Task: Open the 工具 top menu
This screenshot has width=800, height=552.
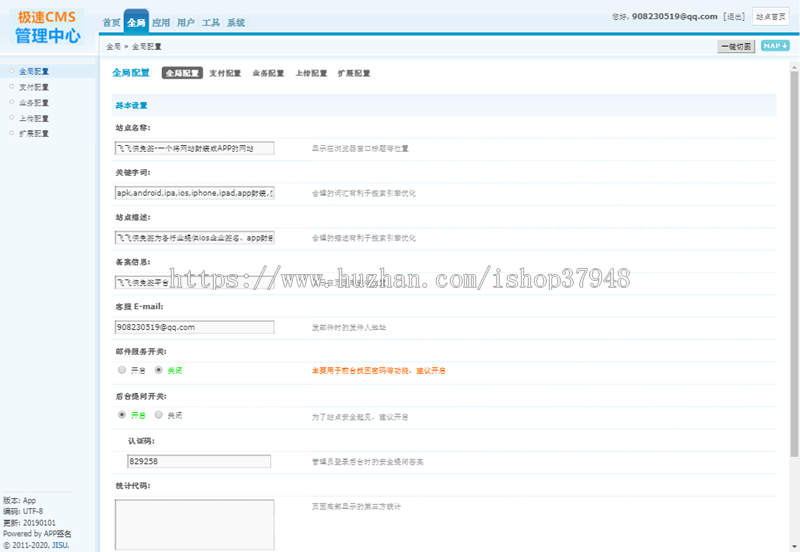Action: click(211, 22)
